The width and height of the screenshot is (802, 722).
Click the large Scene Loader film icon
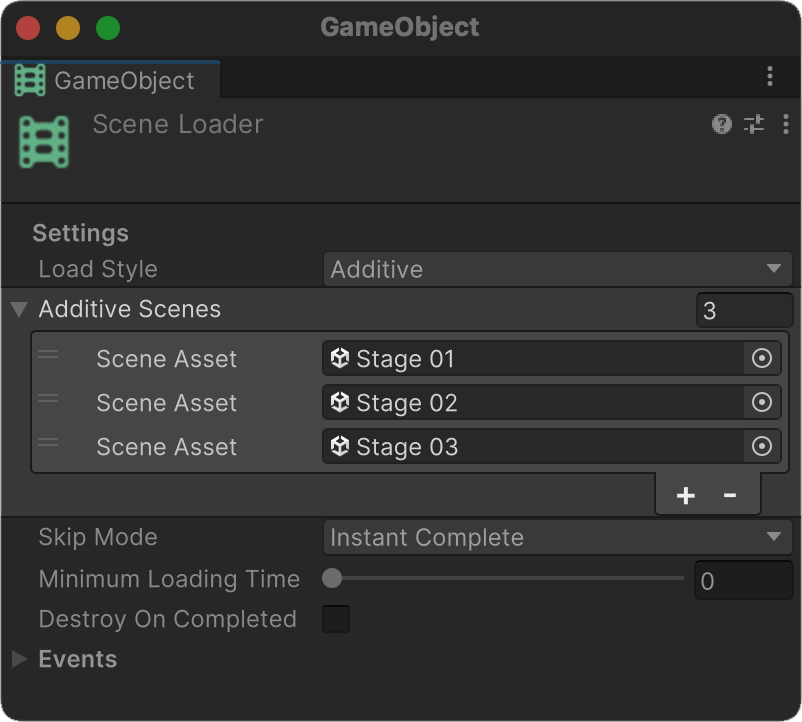coord(44,142)
